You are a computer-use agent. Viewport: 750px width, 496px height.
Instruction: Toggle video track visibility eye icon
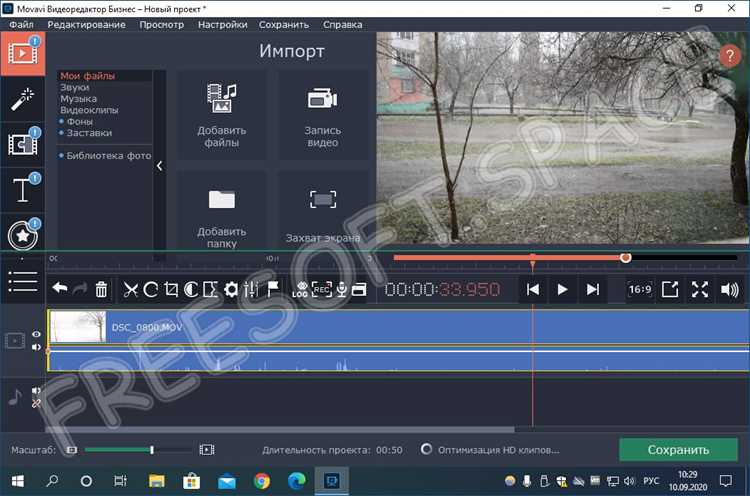click(x=36, y=334)
